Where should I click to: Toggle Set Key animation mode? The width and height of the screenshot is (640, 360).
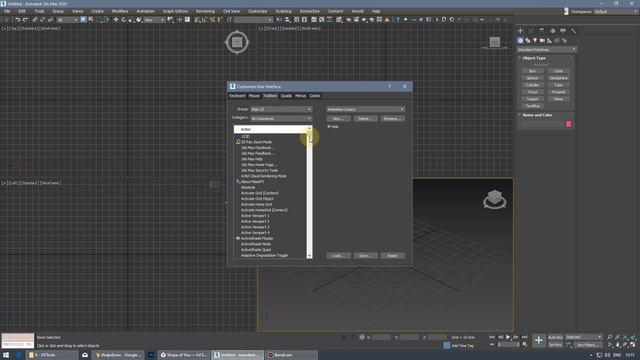[x=555, y=345]
